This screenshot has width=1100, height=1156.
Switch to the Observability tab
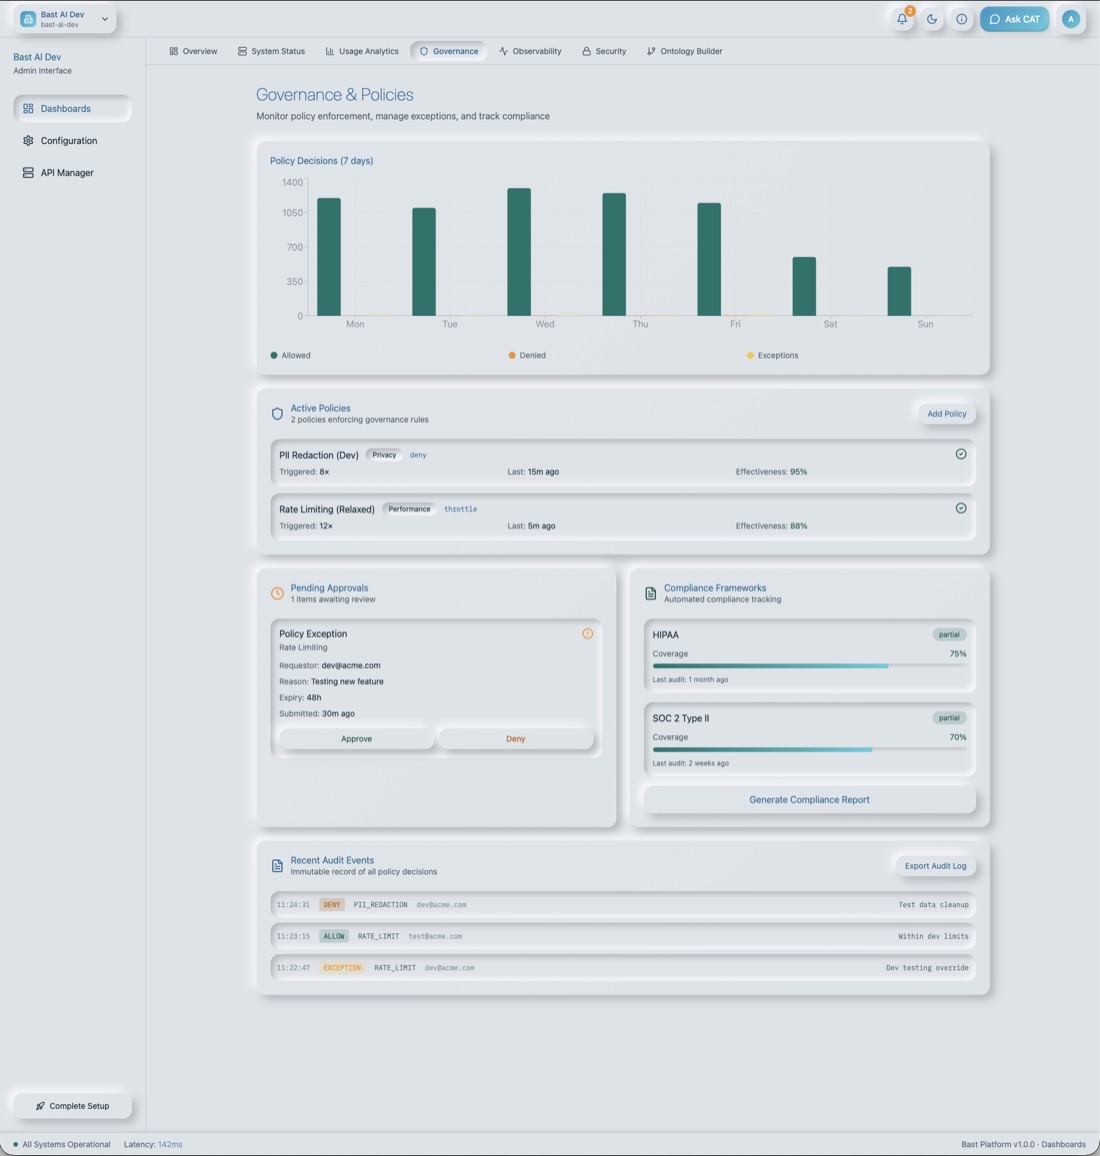tap(530, 51)
